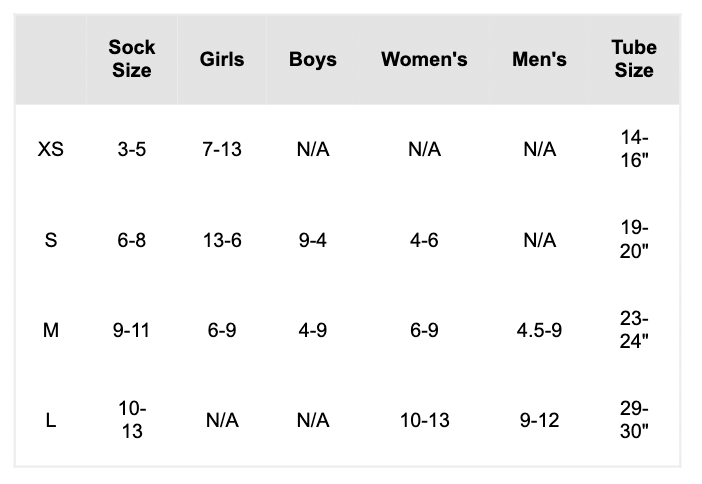
Task: Select the XS row label
Action: [x=51, y=150]
